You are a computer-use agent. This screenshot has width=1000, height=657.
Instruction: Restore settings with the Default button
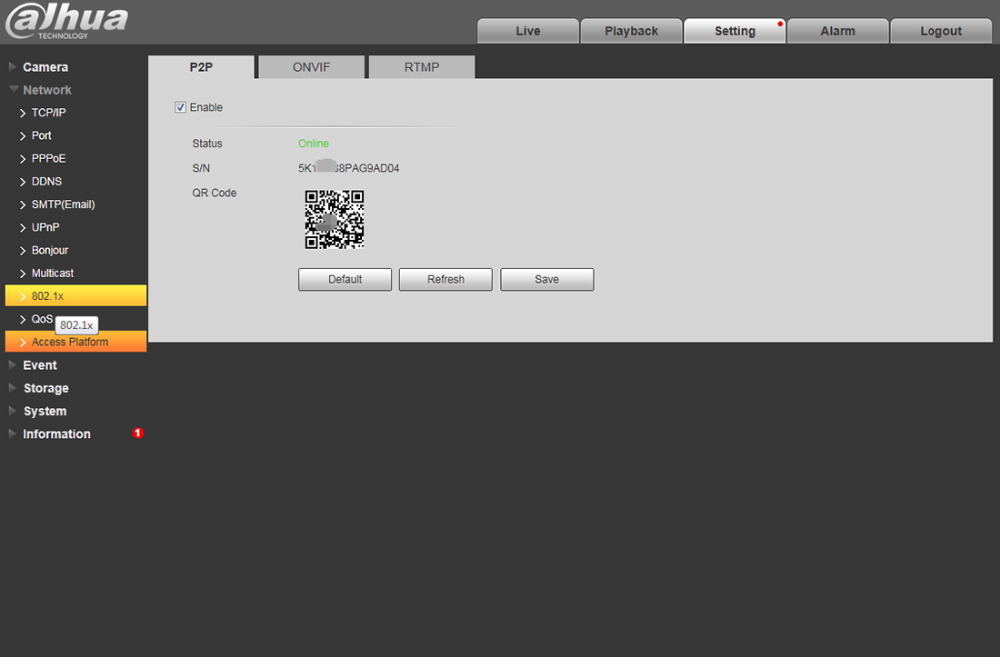pyautogui.click(x=345, y=279)
